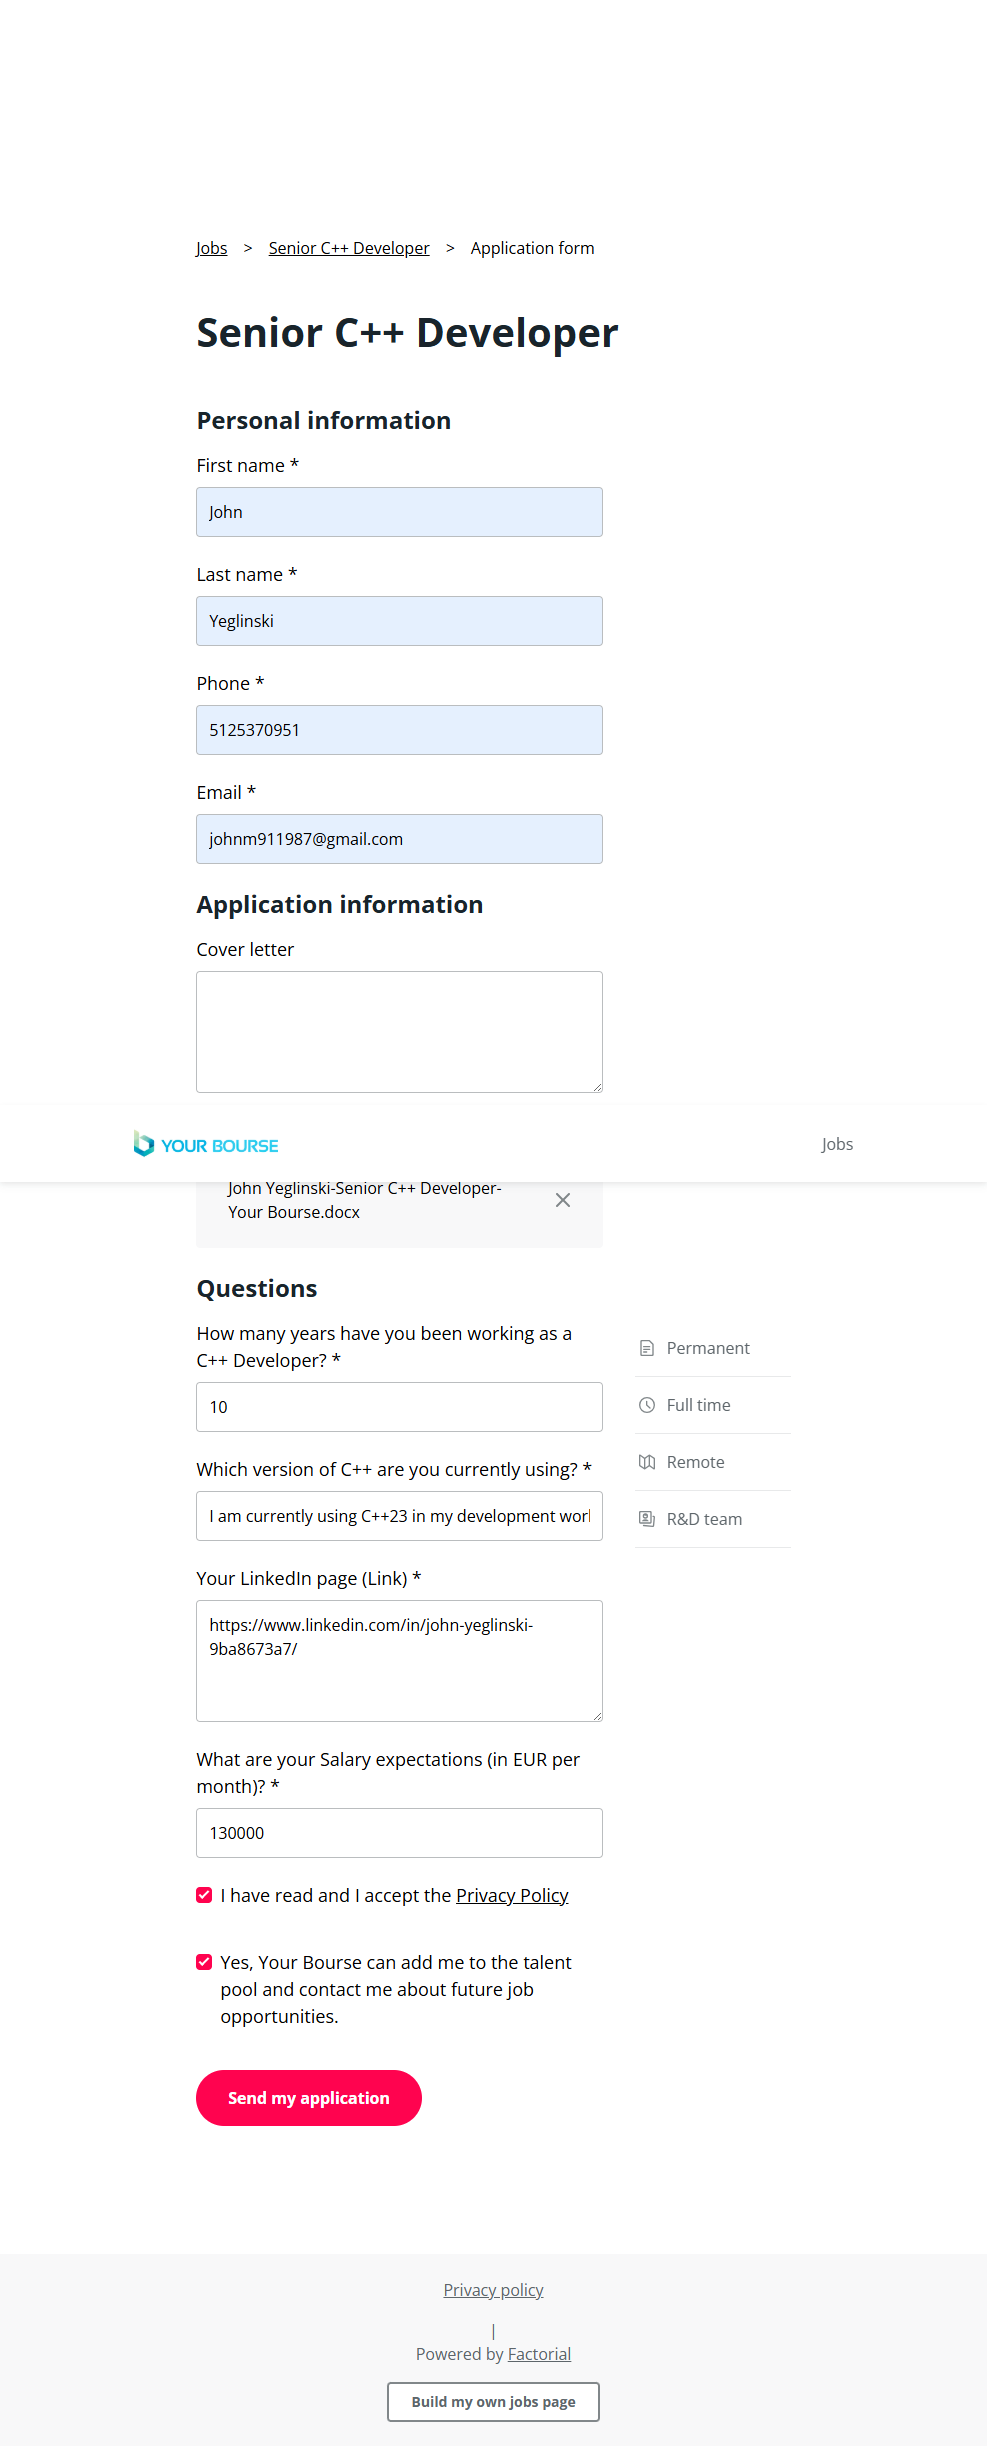Remove the uploaded docx resume file
Image resolution: width=987 pixels, height=2446 pixels.
tap(563, 1200)
